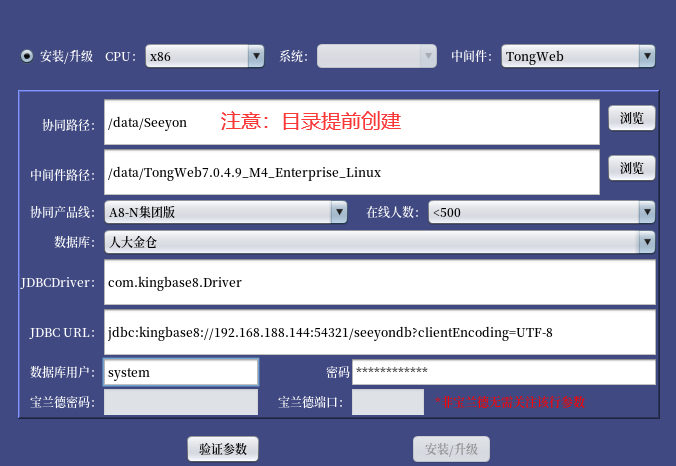The height and width of the screenshot is (466, 676).
Task: Click the 协同路径 /data/Seeyon input field
Action: (x=352, y=122)
